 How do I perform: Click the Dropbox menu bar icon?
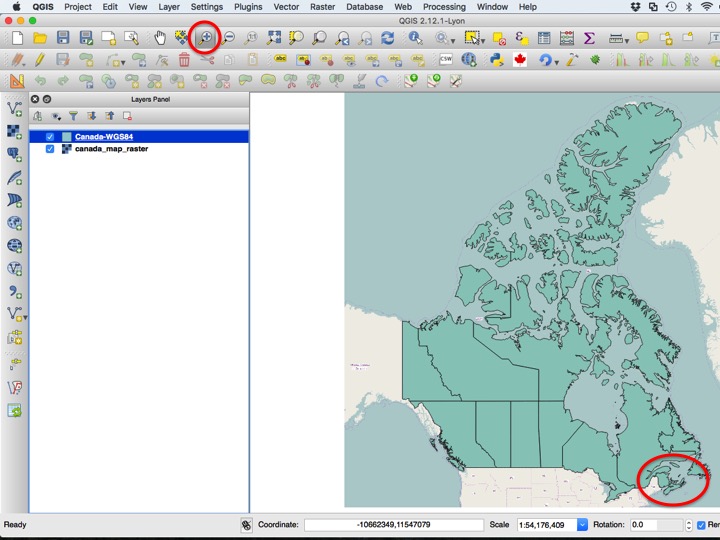(636, 6)
